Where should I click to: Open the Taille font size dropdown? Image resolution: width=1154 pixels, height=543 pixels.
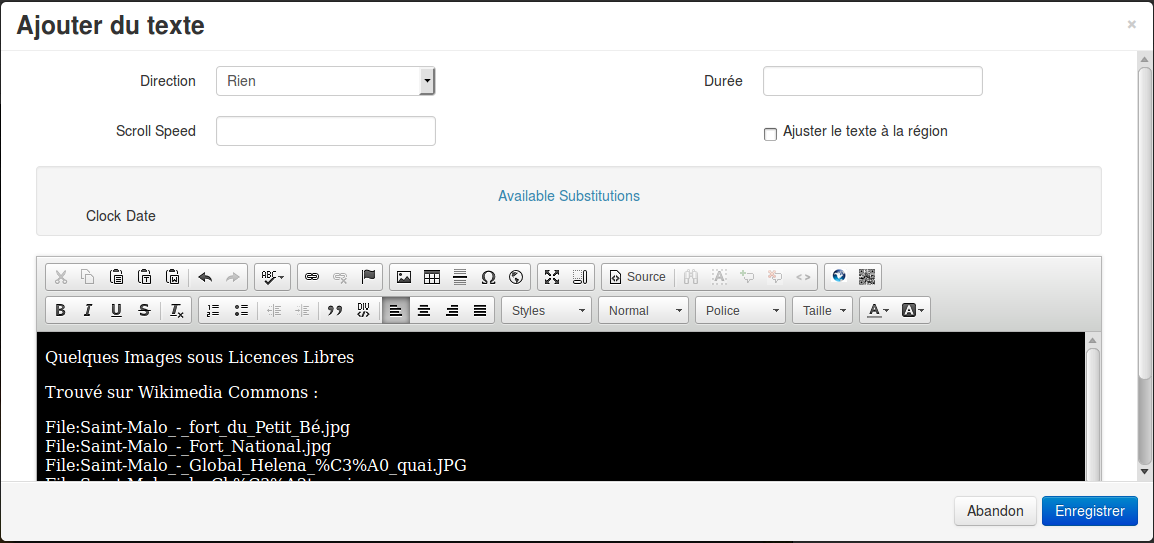[x=822, y=310]
